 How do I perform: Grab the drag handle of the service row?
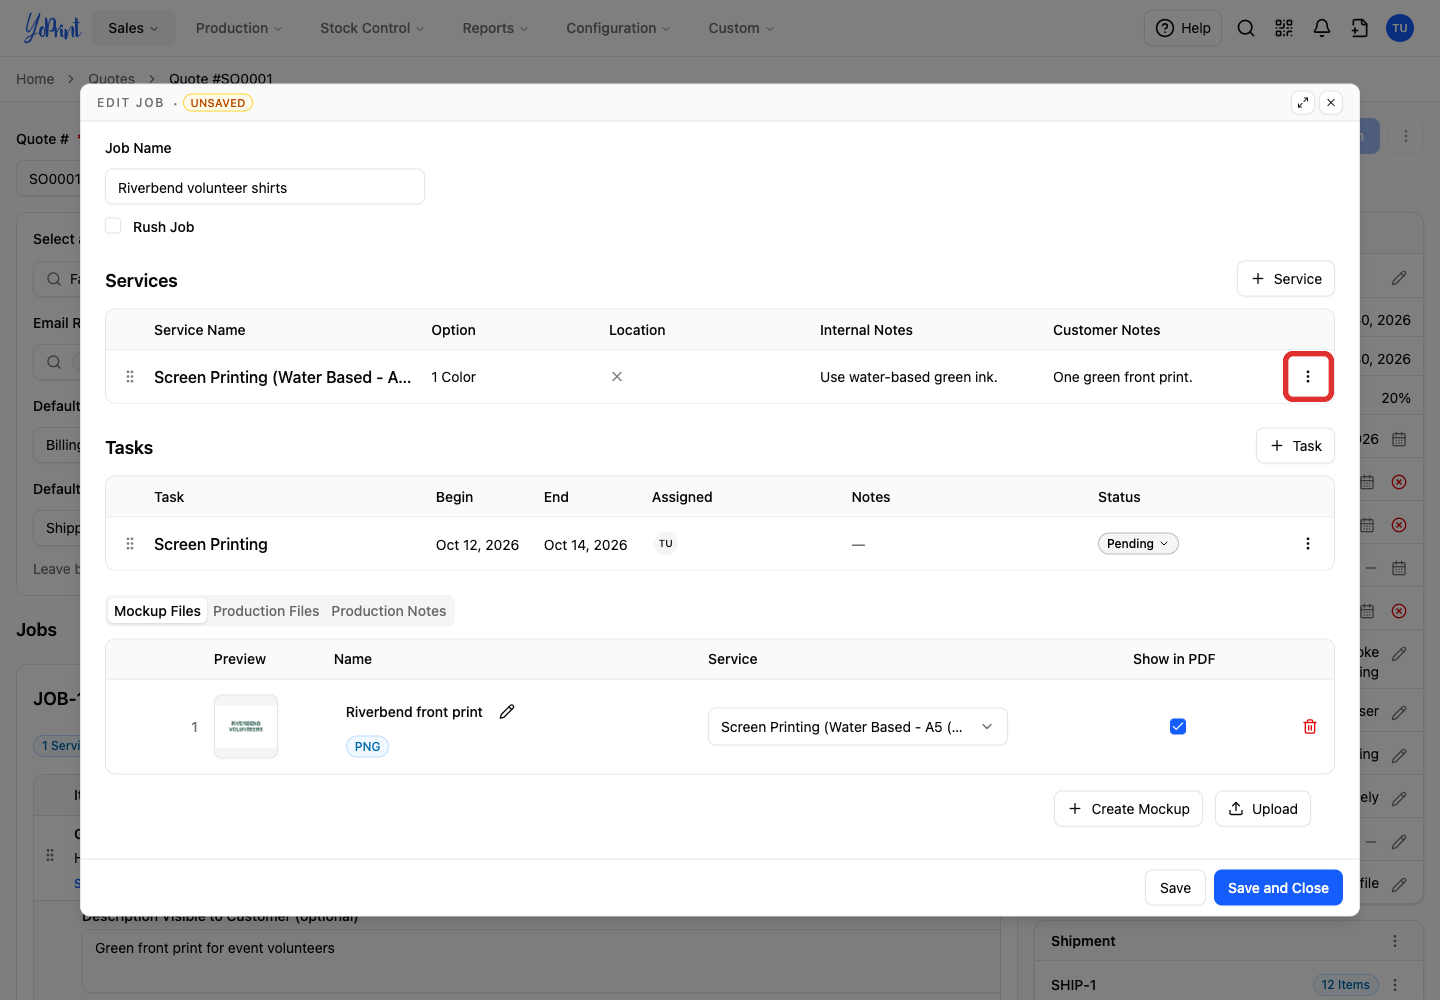(130, 377)
